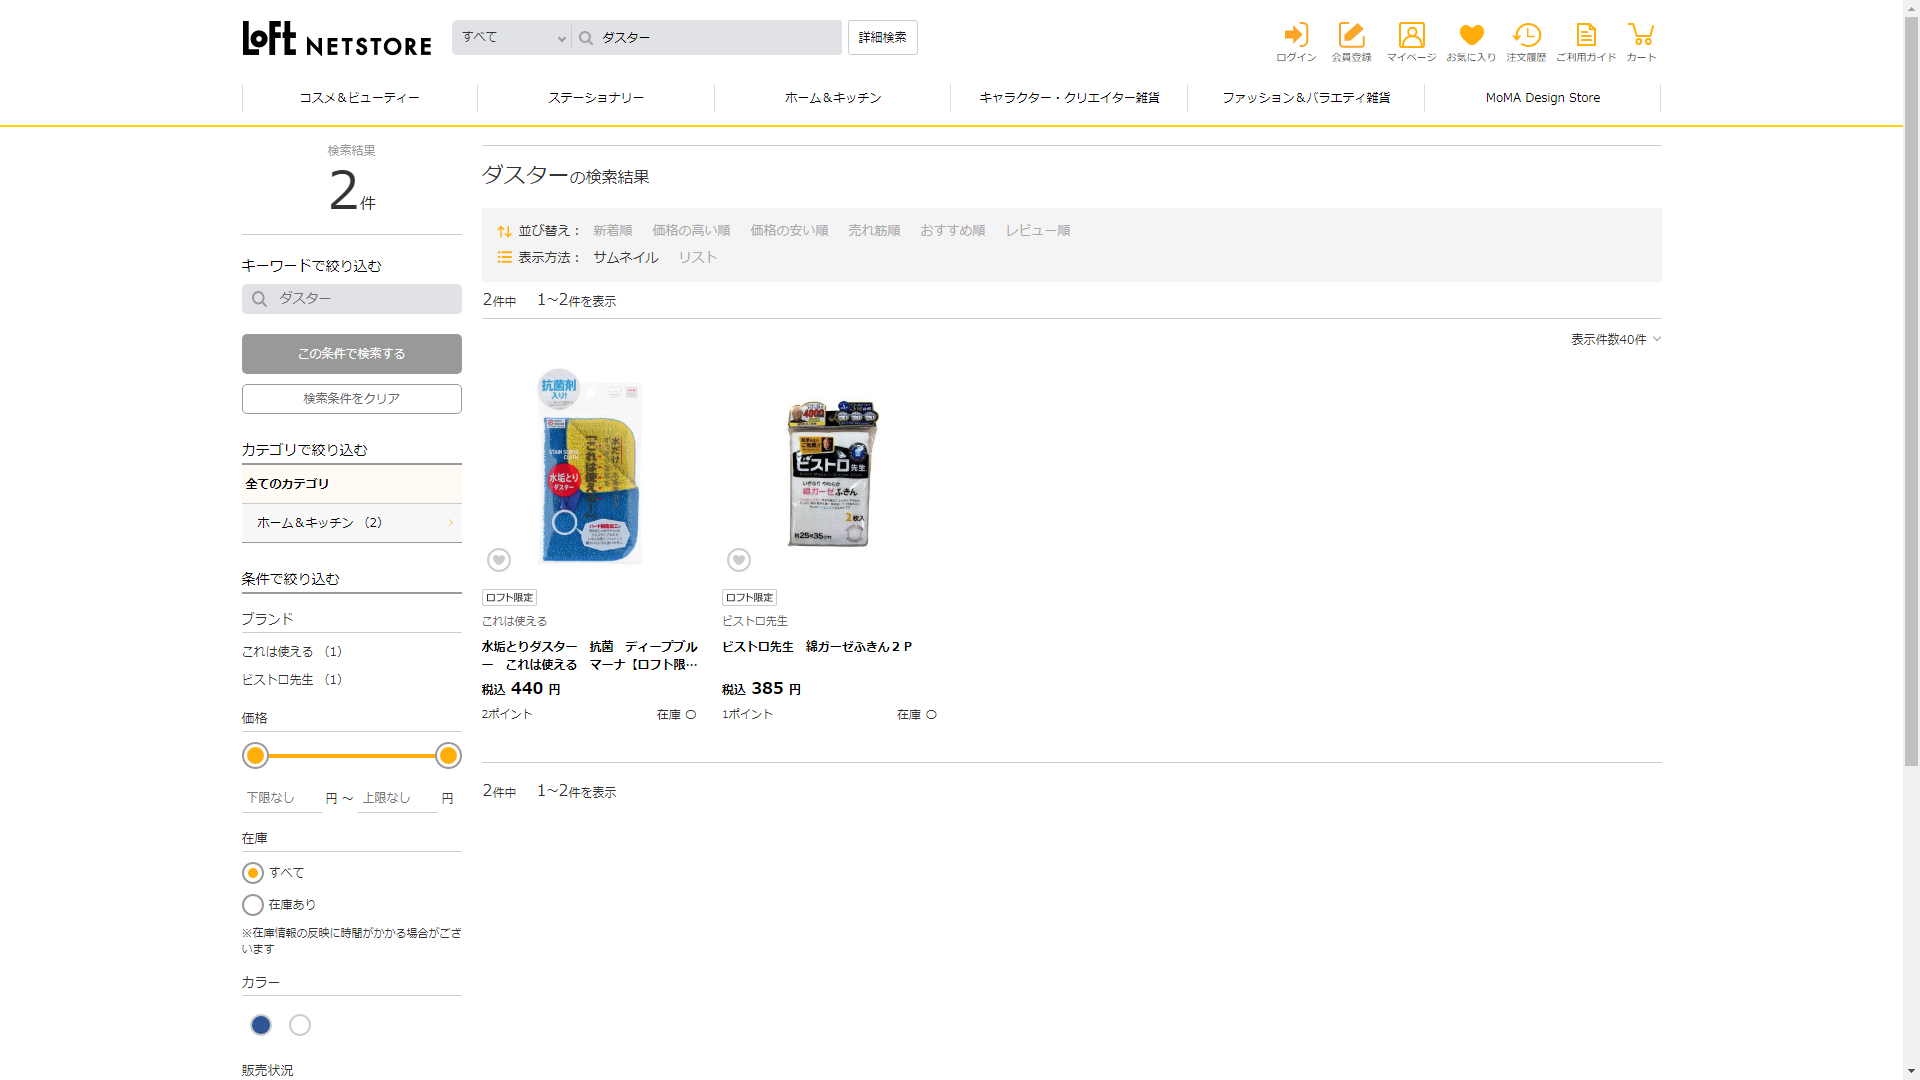Select the blue color swatch filter
The image size is (1920, 1080).
[x=261, y=1025]
